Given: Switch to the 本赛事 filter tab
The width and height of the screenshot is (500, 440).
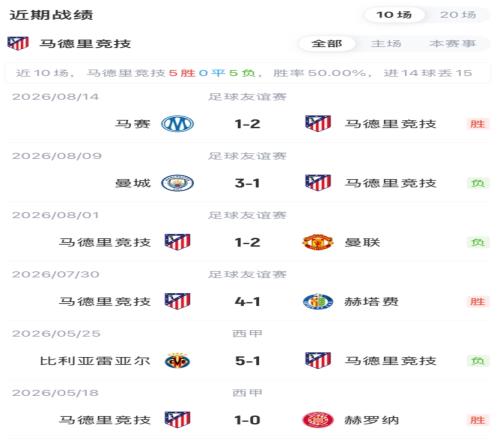Looking at the screenshot, I should click(452, 44).
